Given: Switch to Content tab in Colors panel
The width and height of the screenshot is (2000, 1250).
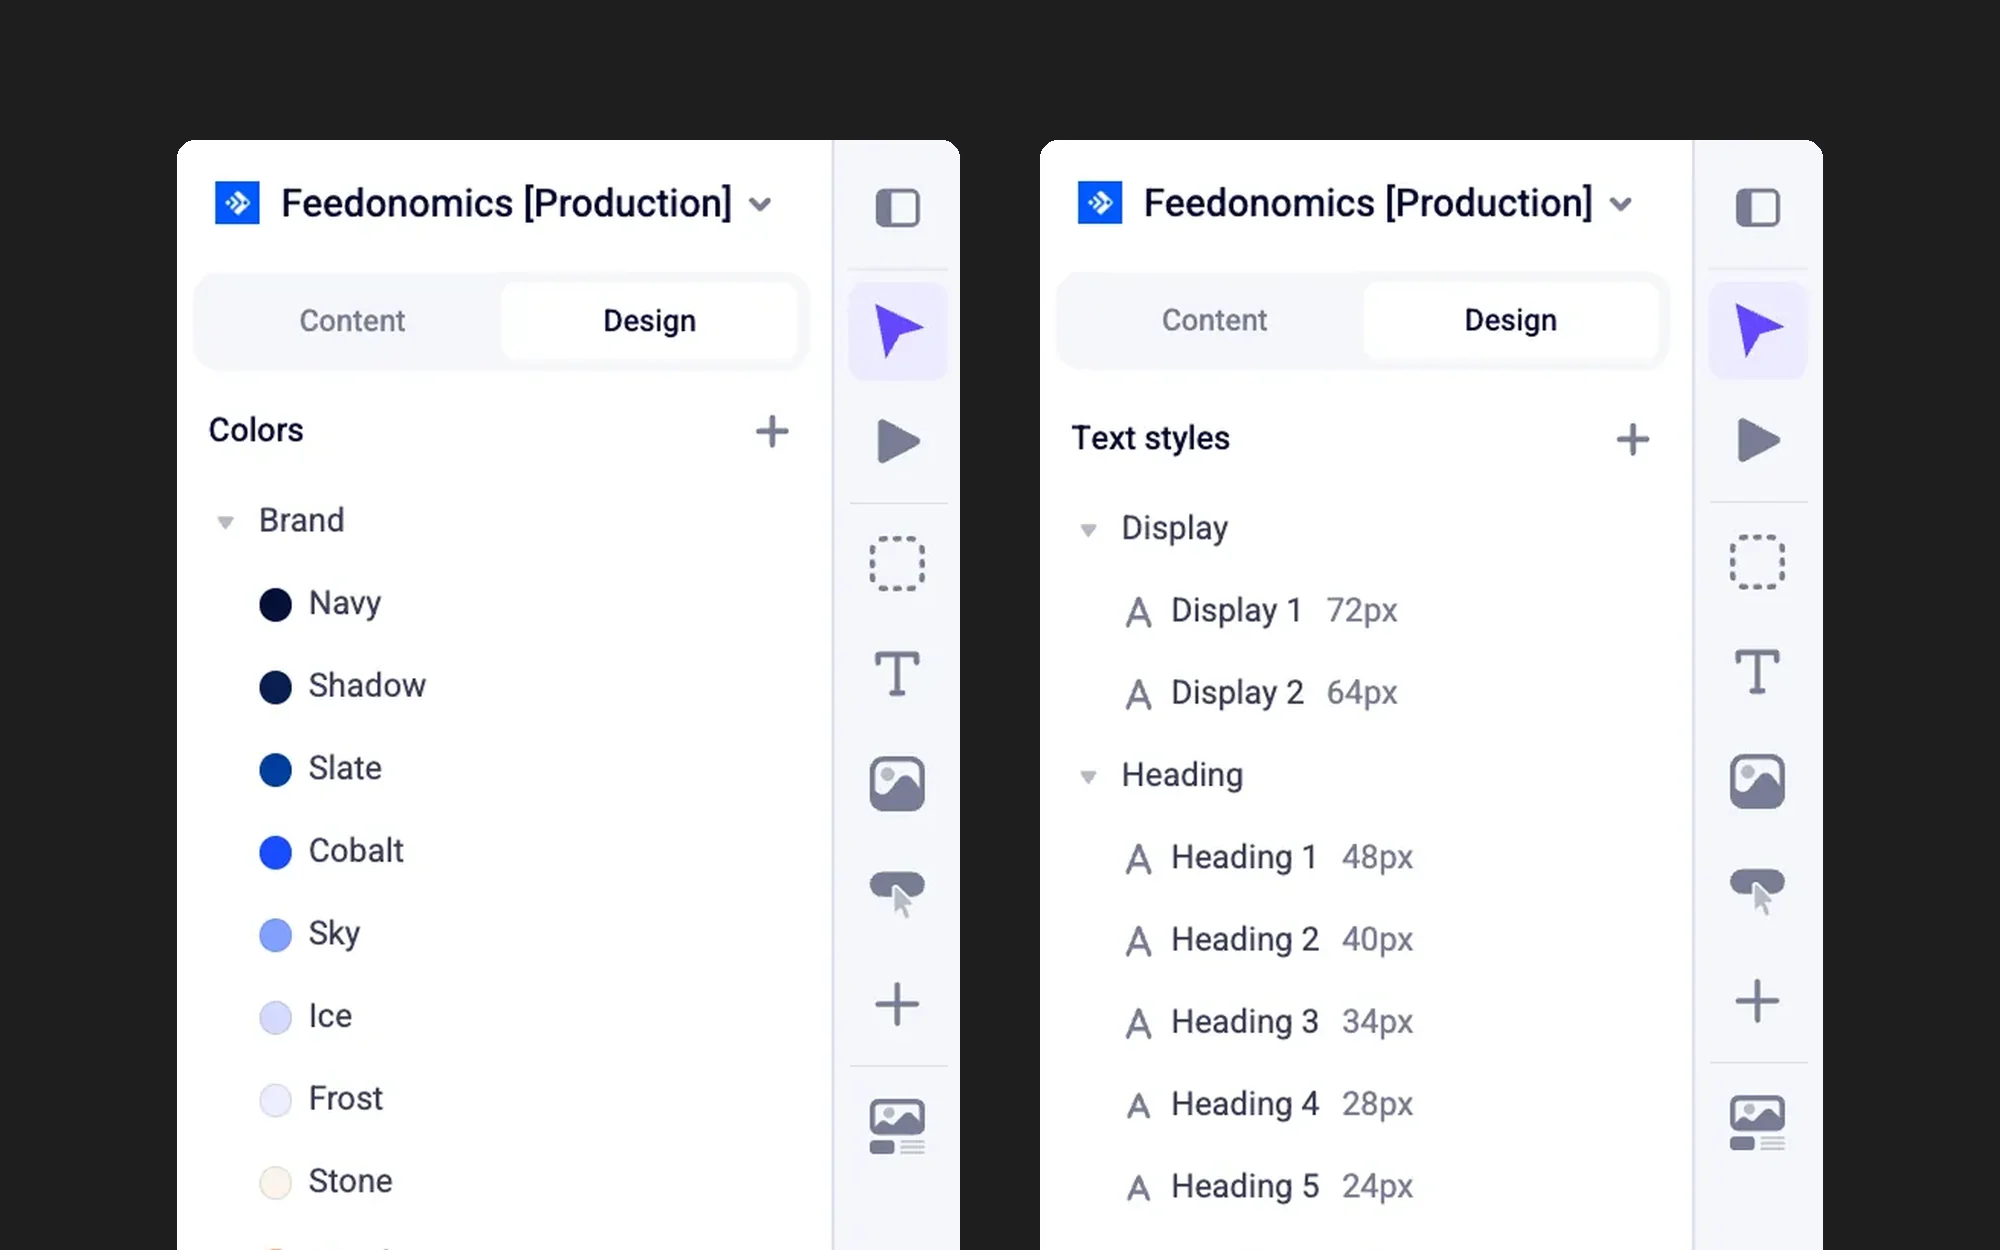Looking at the screenshot, I should (x=352, y=321).
